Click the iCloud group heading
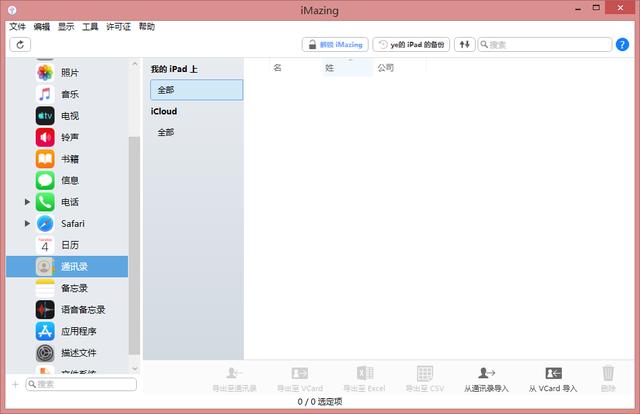640x414 pixels. (x=164, y=111)
